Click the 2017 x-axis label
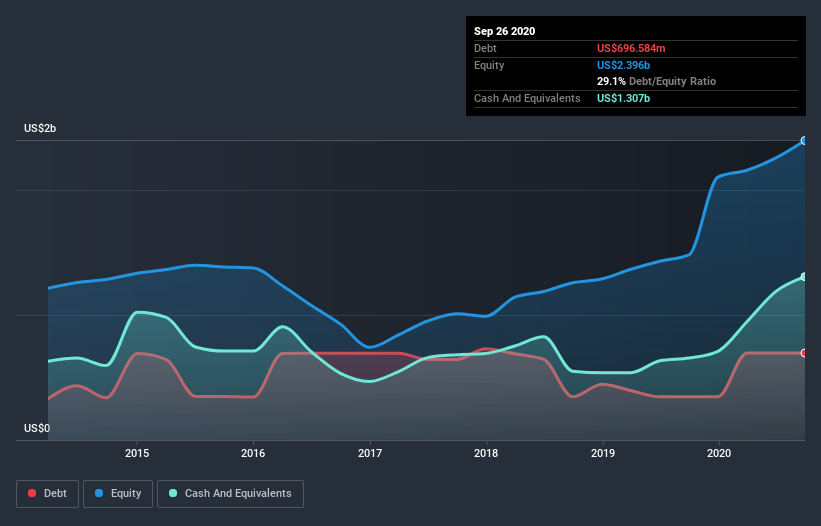This screenshot has width=821, height=526. pos(370,453)
